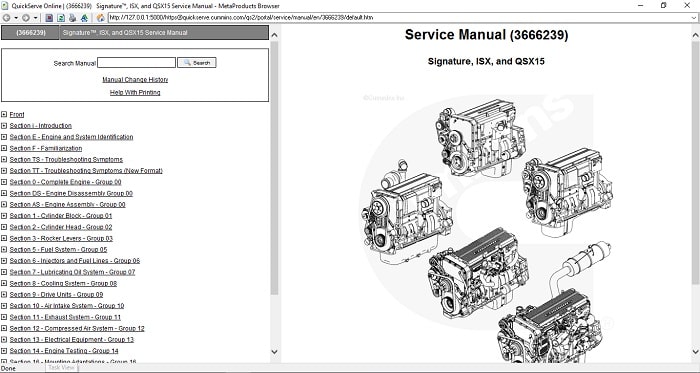Open Section 5 - Fuel System - Group 05 link
Viewport: 700px width, 373px height.
(58, 250)
